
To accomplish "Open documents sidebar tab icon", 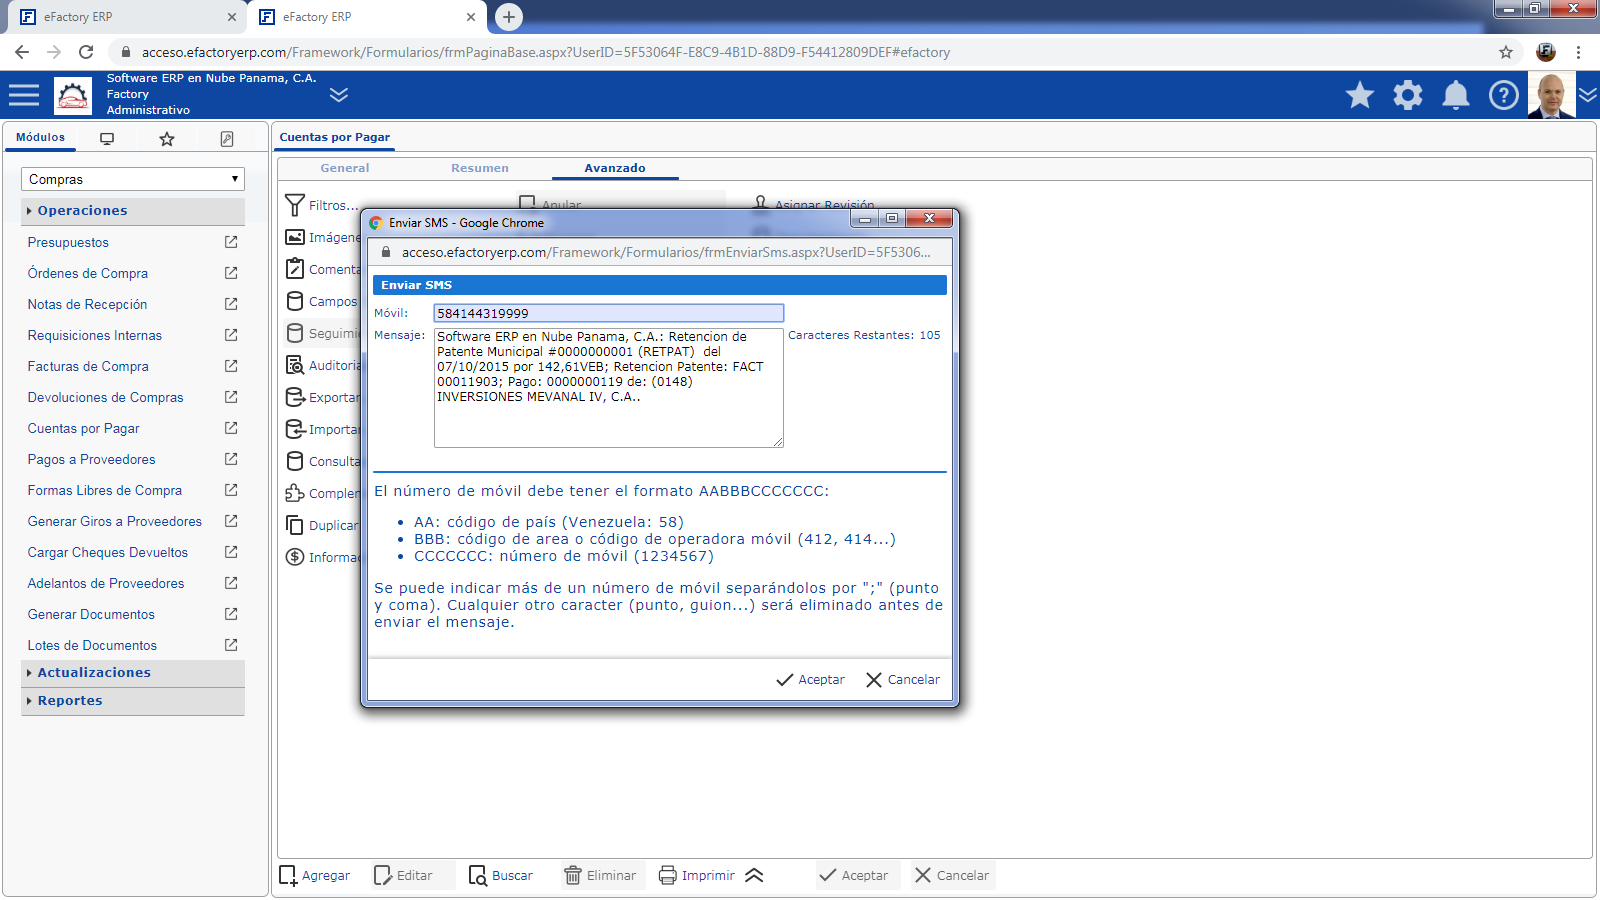I will (227, 139).
